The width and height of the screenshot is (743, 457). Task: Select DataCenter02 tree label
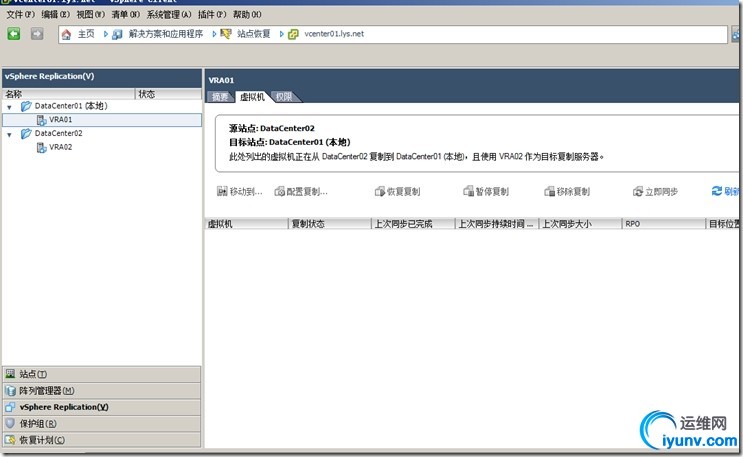point(58,134)
